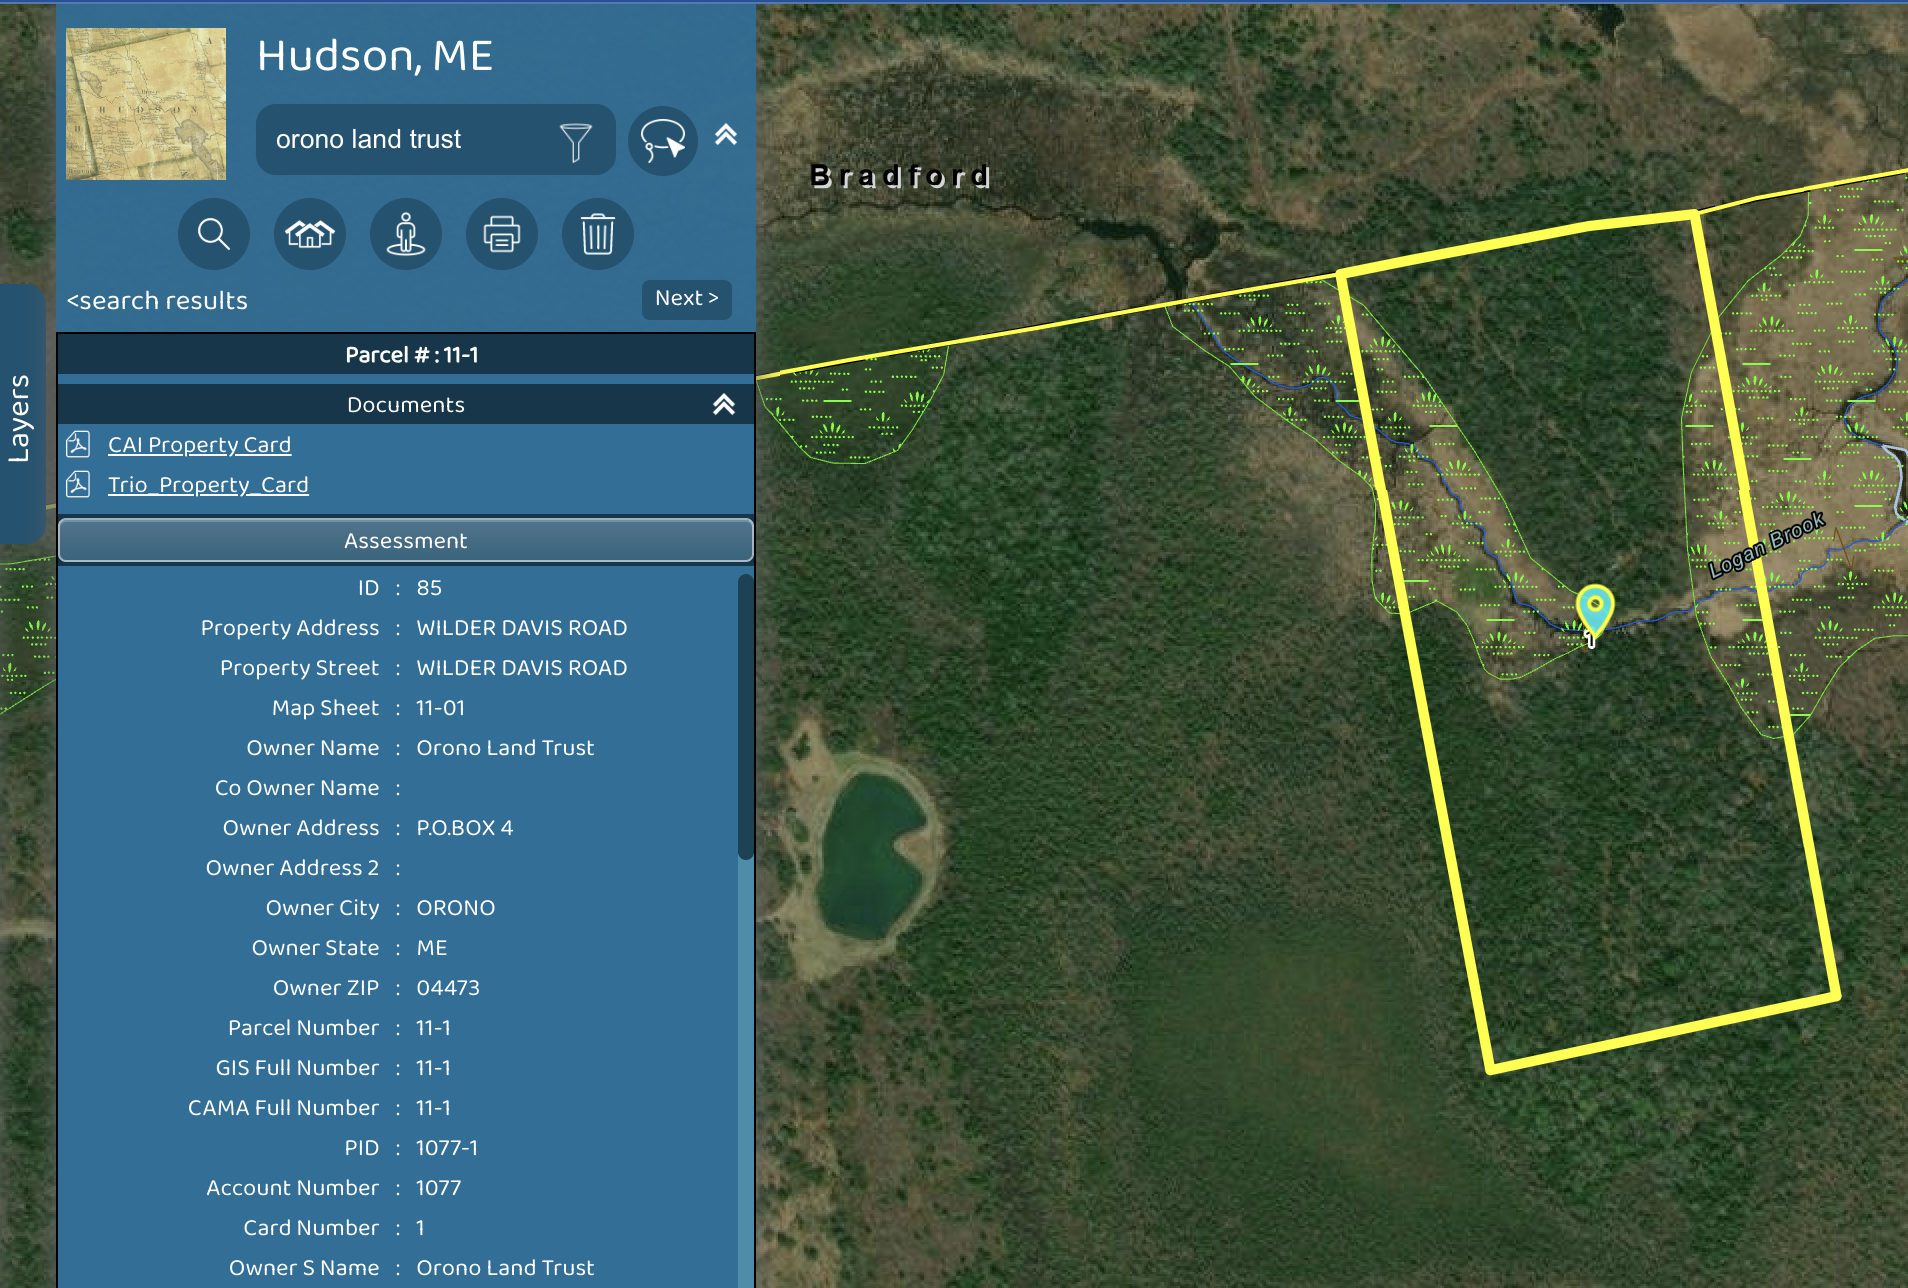Click the trash can clear icon

(598, 234)
